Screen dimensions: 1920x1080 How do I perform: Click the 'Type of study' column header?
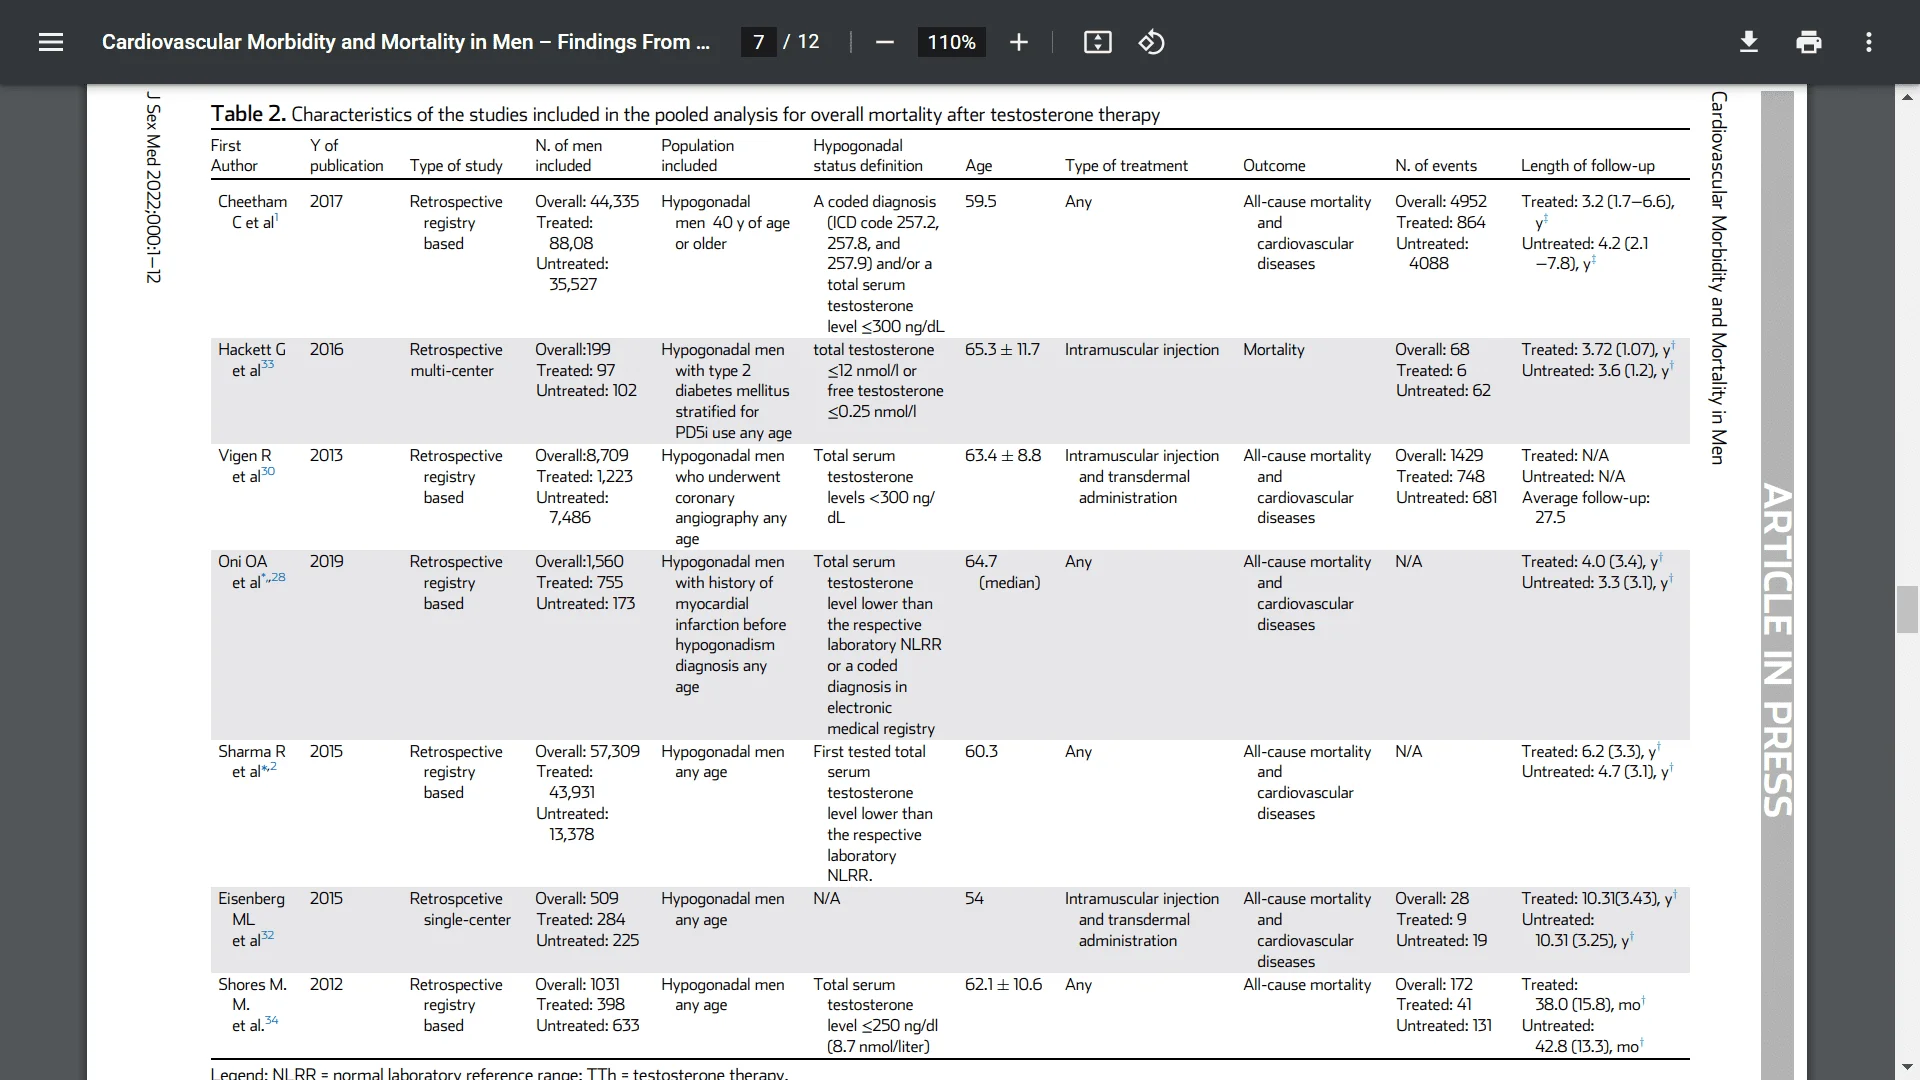tap(456, 166)
